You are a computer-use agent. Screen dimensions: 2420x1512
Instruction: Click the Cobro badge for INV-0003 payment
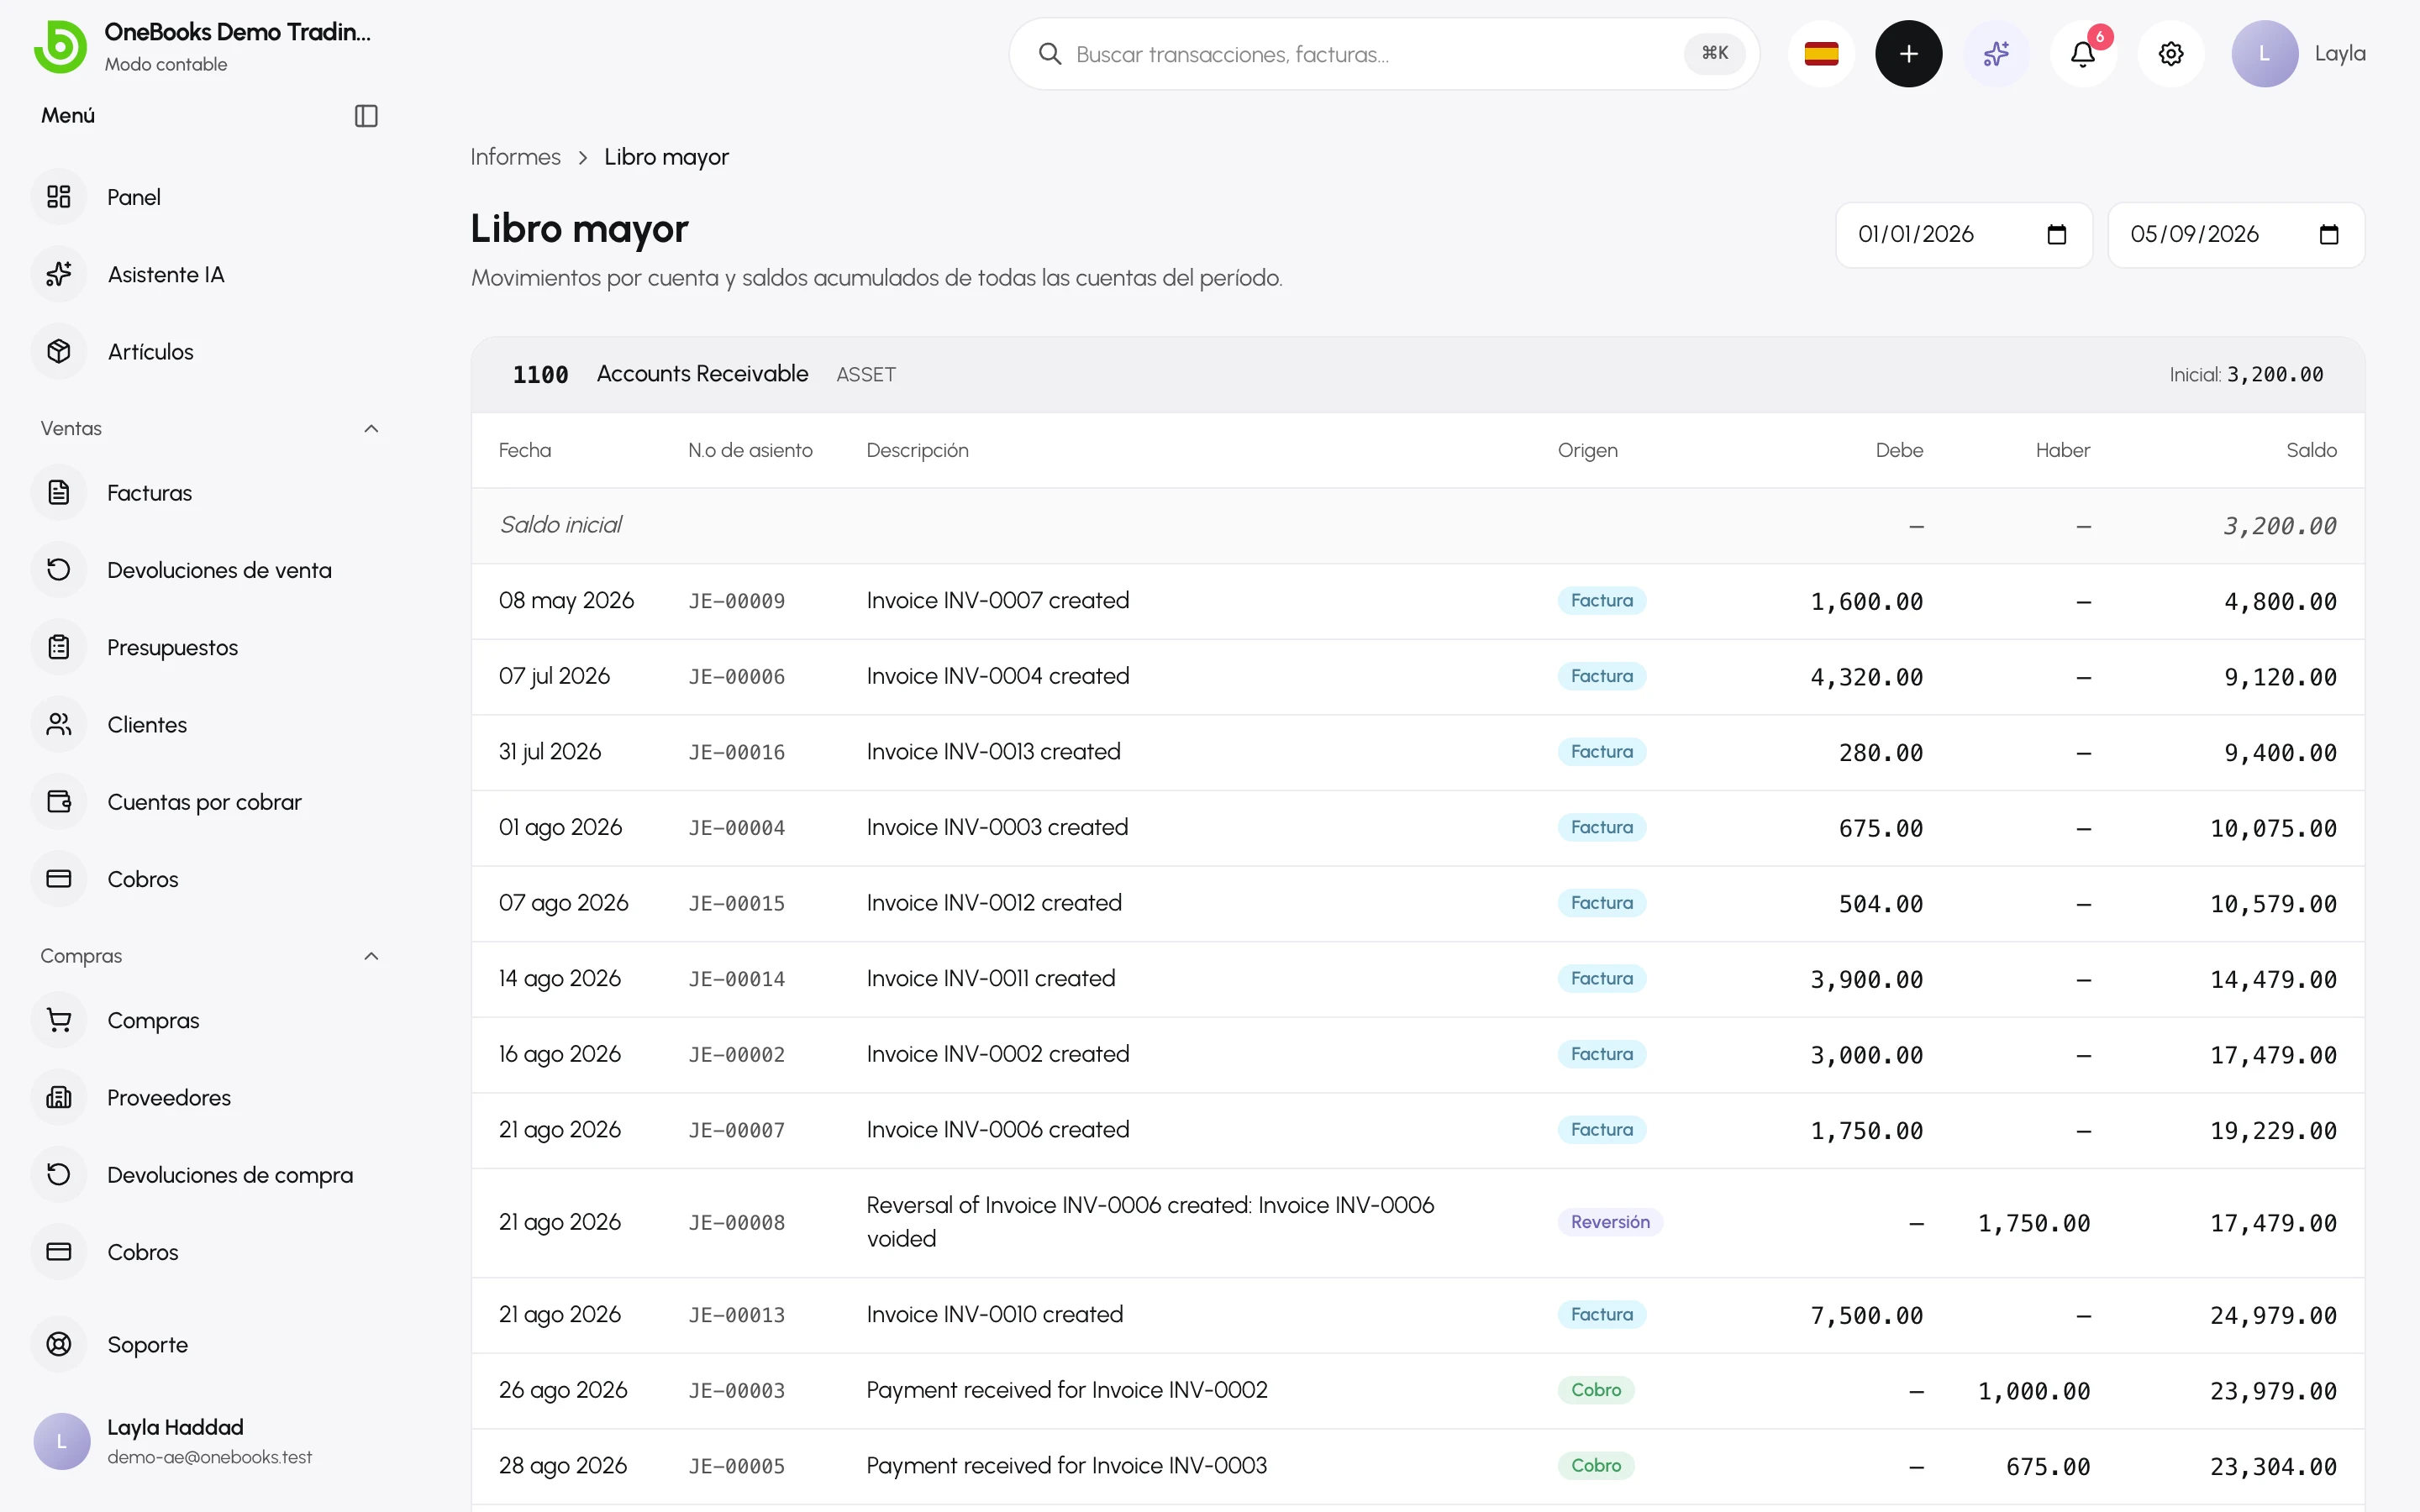(1596, 1465)
